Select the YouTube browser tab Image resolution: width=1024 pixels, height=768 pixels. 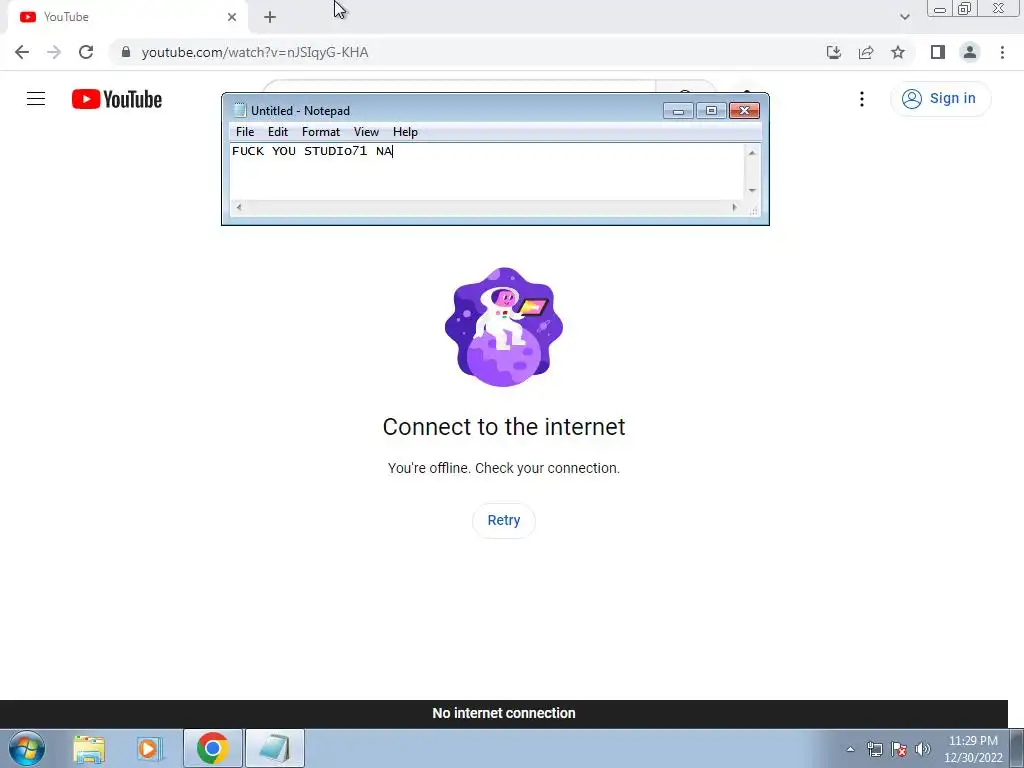127,17
